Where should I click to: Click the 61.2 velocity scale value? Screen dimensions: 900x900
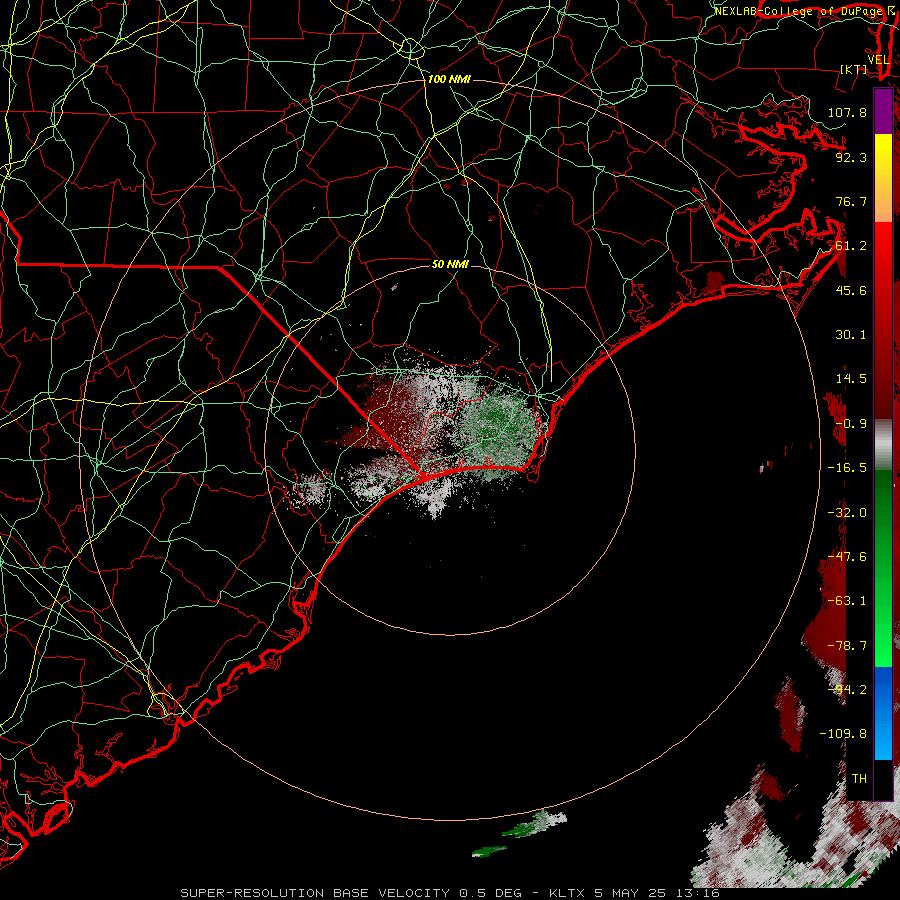851,246
